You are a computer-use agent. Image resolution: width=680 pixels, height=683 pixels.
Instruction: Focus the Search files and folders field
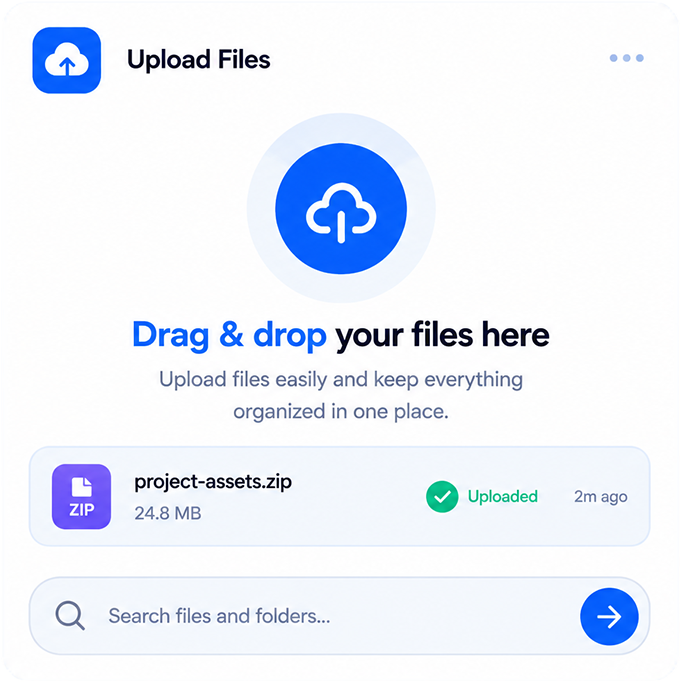click(x=339, y=616)
